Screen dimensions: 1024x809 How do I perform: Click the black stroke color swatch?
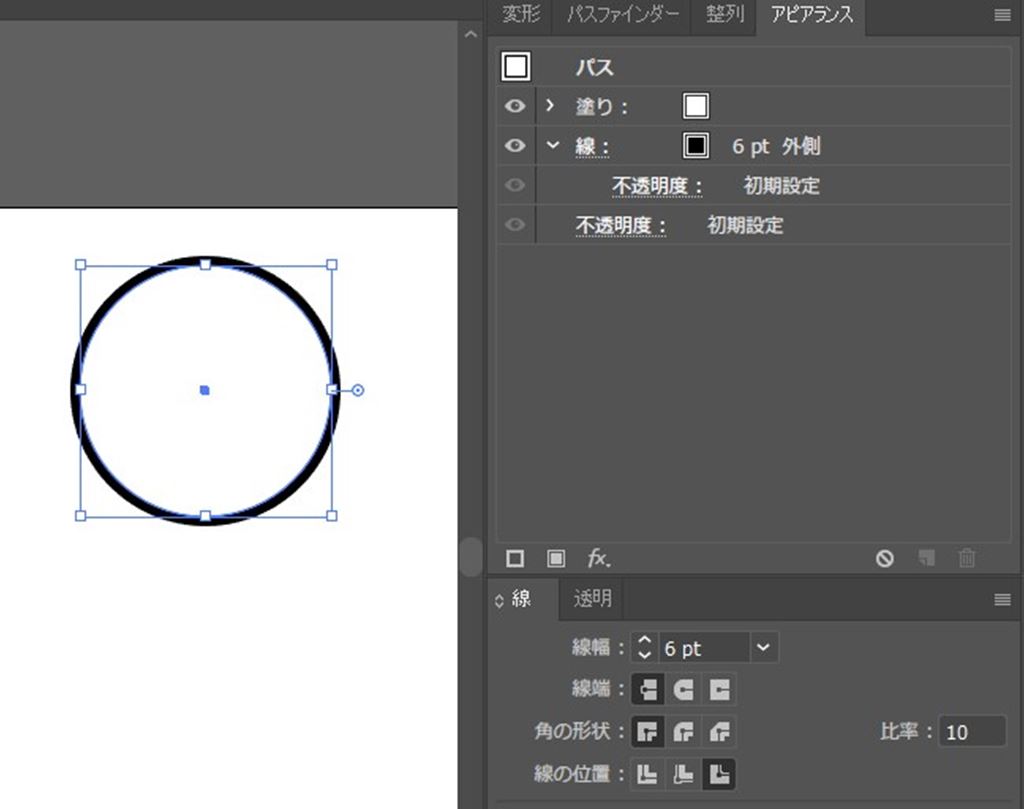(696, 146)
